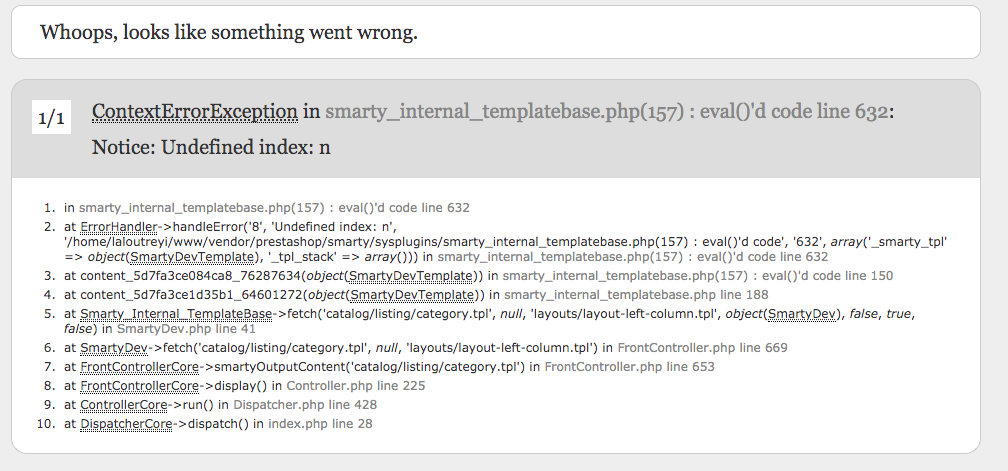Screen dimensions: 1008x471
Task: Open Controller.php line 225 link
Action: click(x=356, y=386)
